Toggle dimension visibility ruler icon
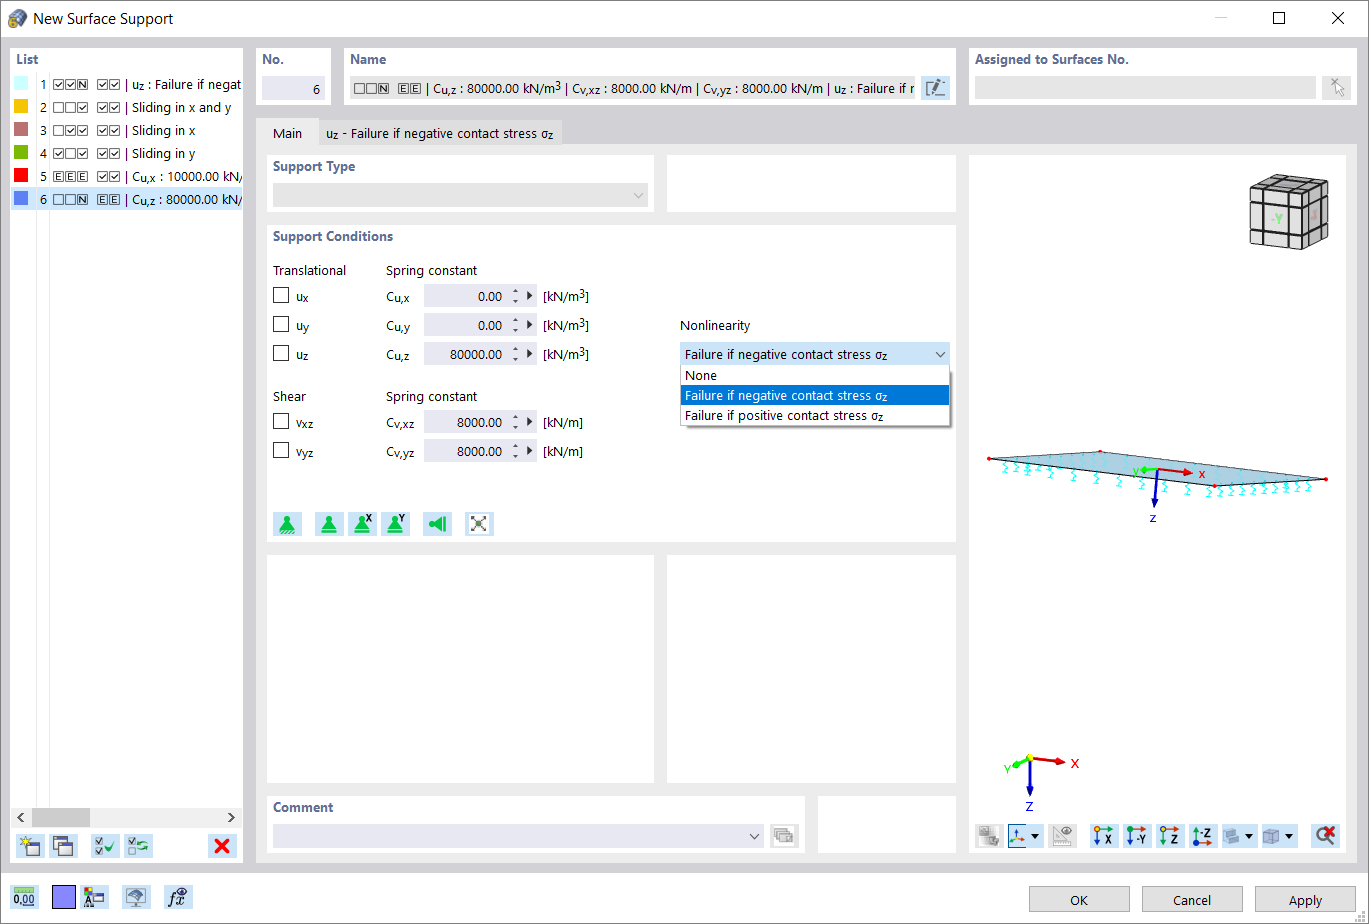This screenshot has height=924, width=1369. coord(1063,836)
